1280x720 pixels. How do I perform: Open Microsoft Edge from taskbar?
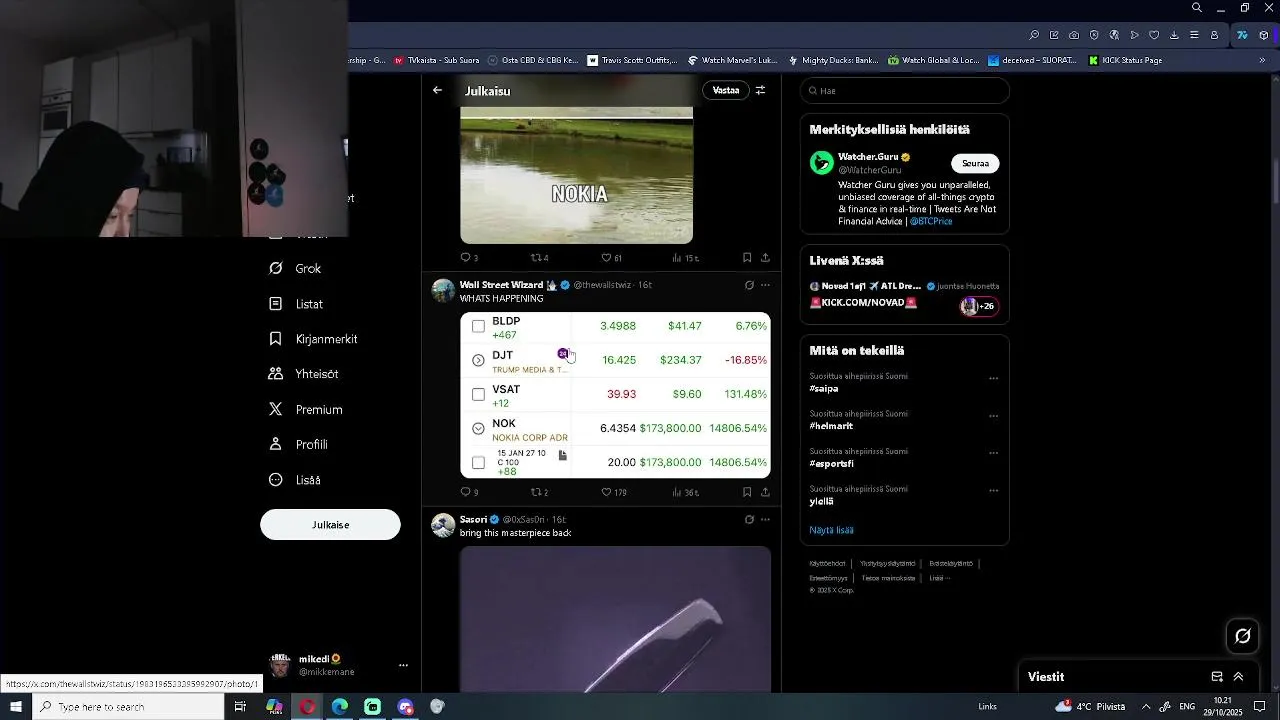tap(340, 707)
